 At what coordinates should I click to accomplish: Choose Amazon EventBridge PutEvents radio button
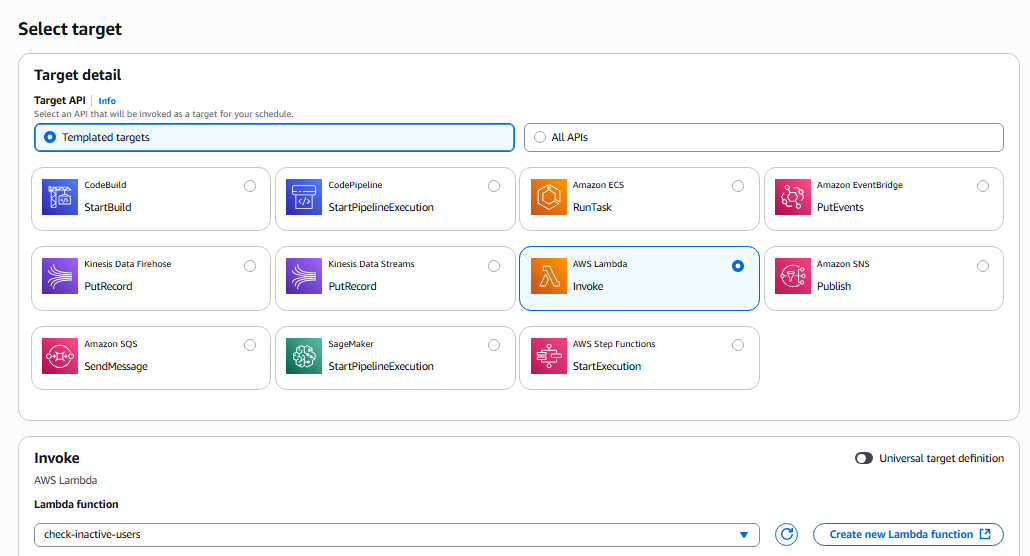point(983,186)
